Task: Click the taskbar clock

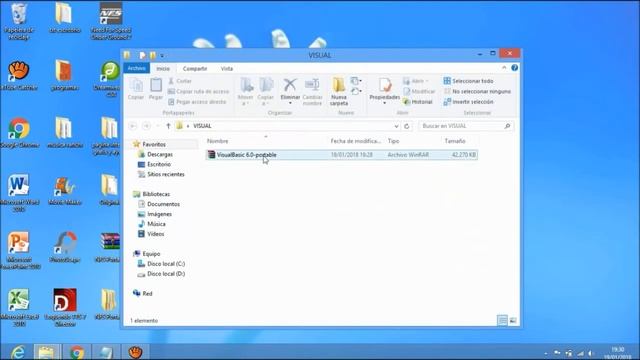Action: [x=618, y=353]
